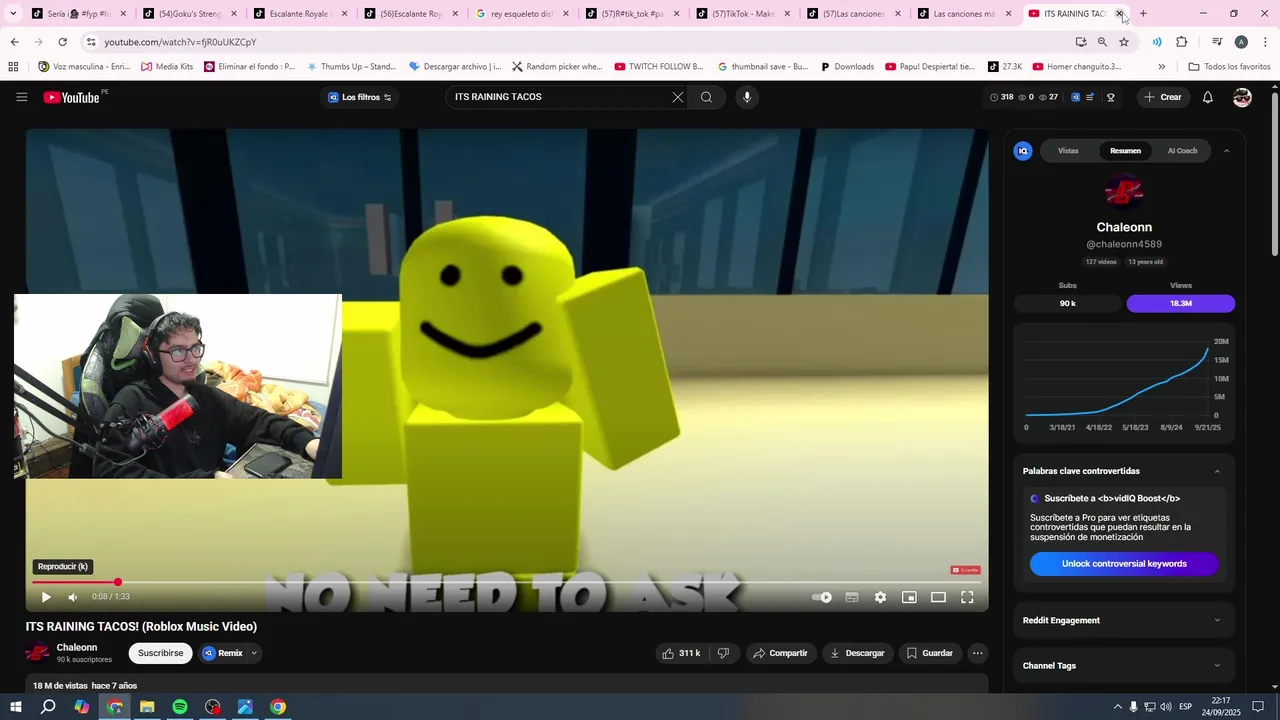Open vidIQ list icon with blue dot

tap(1090, 97)
